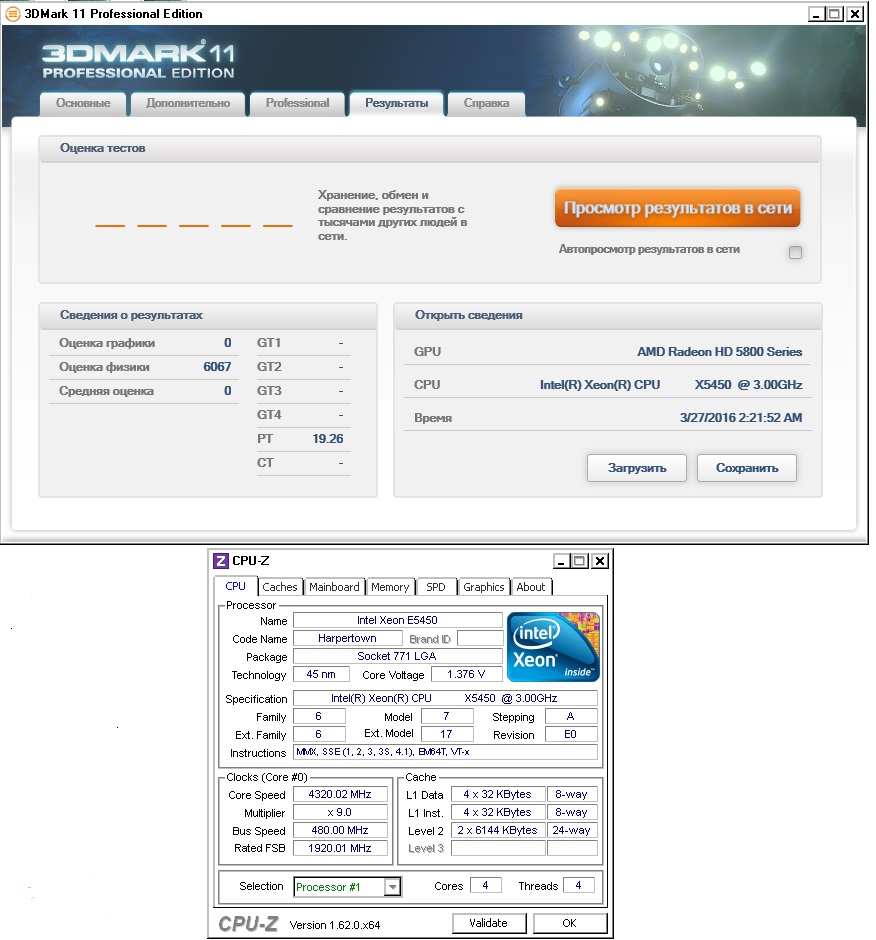Click the 3DMark 11 title bar app icon

pyautogui.click(x=11, y=13)
